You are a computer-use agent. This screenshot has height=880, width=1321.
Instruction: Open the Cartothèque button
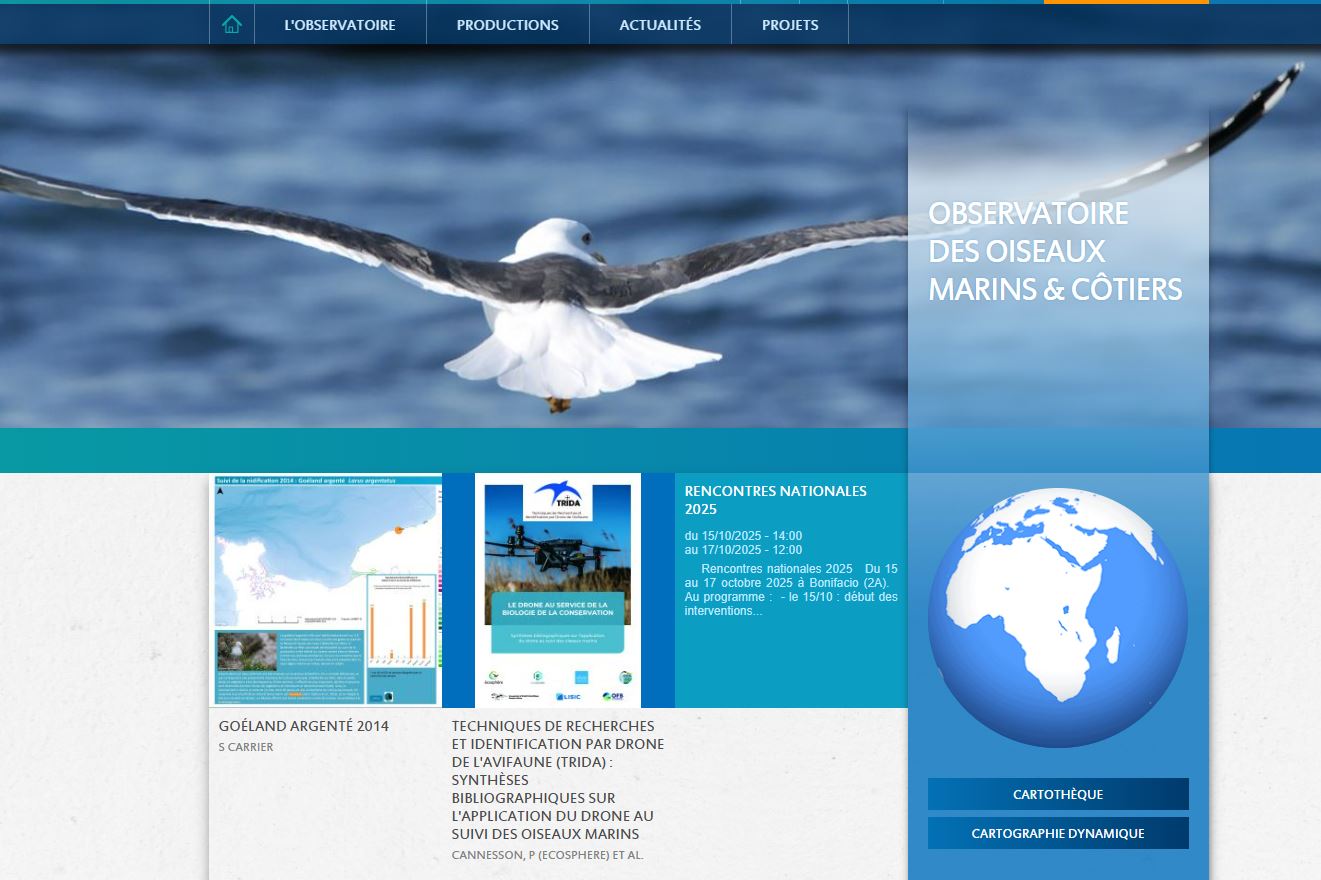tap(1057, 794)
